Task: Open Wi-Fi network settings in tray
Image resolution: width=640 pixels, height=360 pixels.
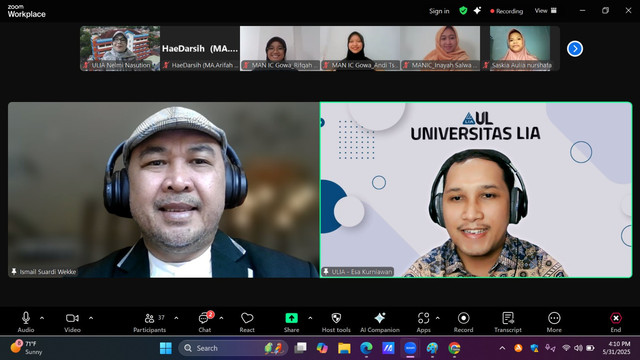Action: [566, 348]
